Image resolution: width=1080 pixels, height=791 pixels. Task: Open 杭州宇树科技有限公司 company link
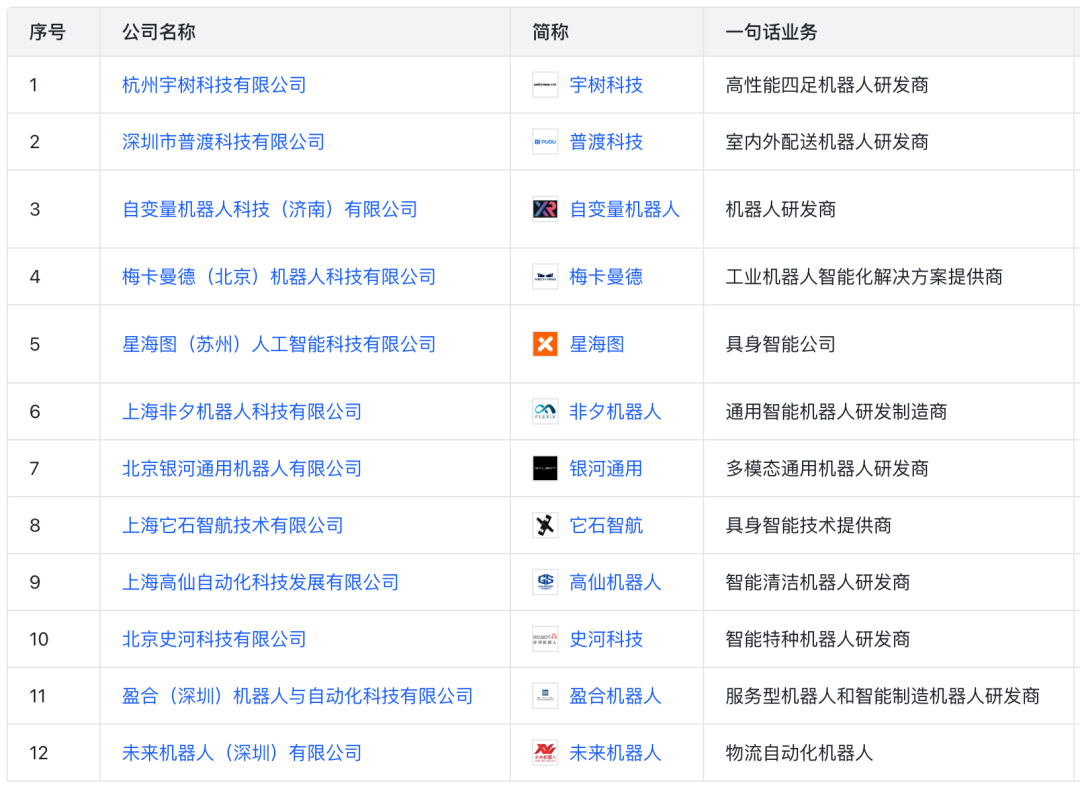coord(214,85)
